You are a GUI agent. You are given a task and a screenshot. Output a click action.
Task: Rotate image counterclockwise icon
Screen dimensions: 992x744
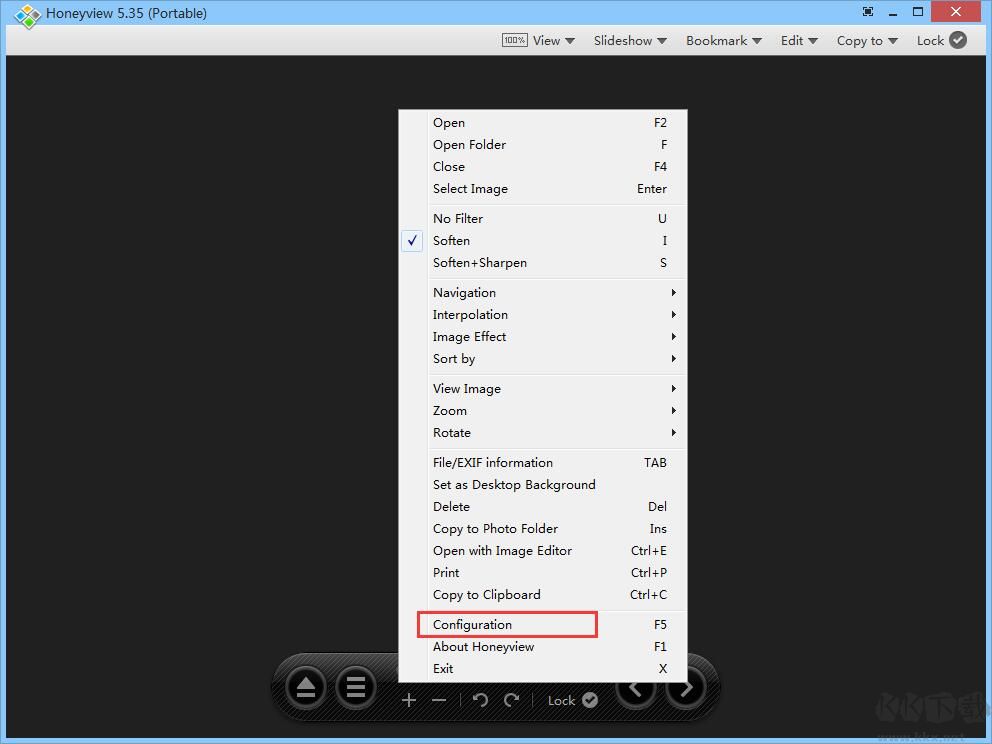coord(480,700)
